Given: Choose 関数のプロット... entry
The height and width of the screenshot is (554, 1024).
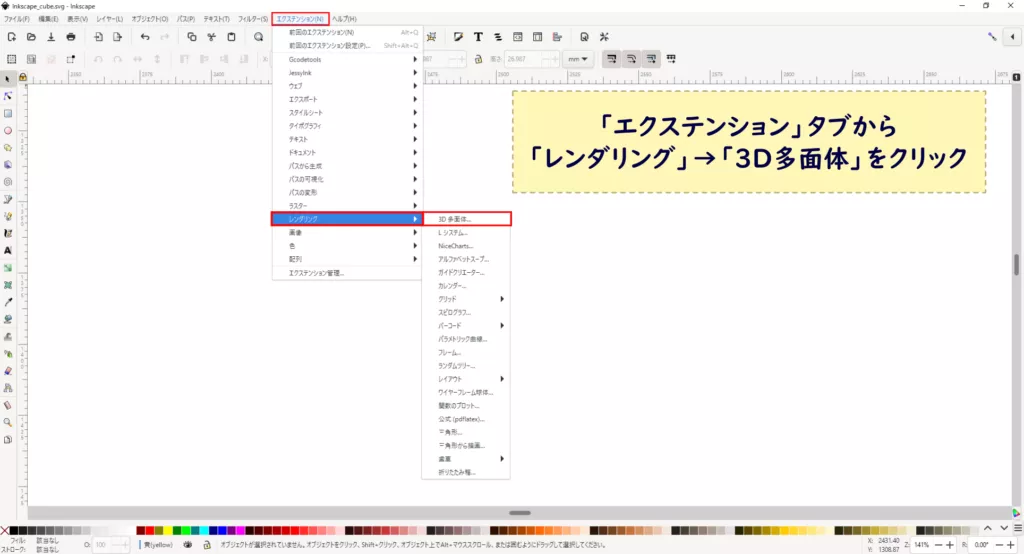Looking at the screenshot, I should click(466, 406).
